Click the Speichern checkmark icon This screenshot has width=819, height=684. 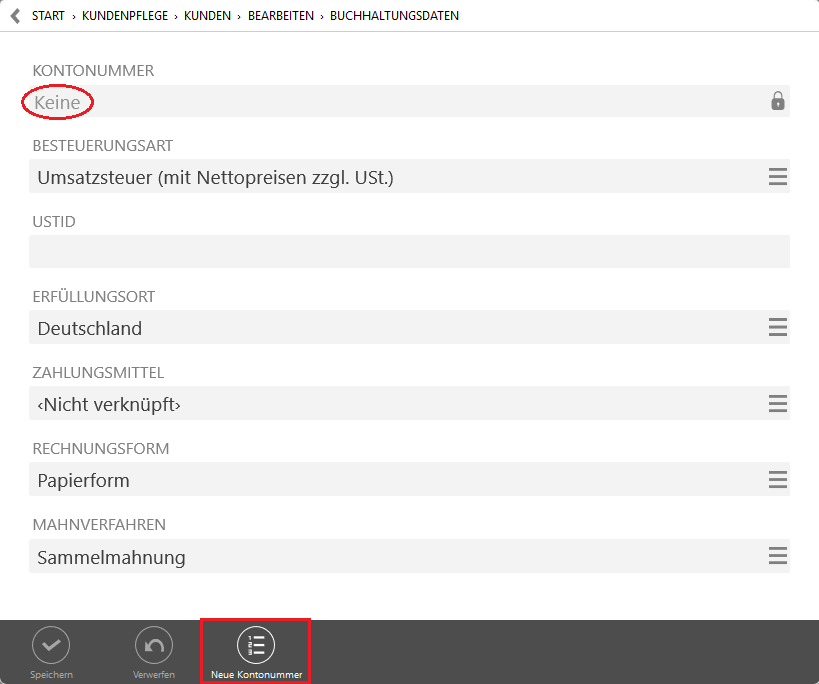(x=51, y=645)
